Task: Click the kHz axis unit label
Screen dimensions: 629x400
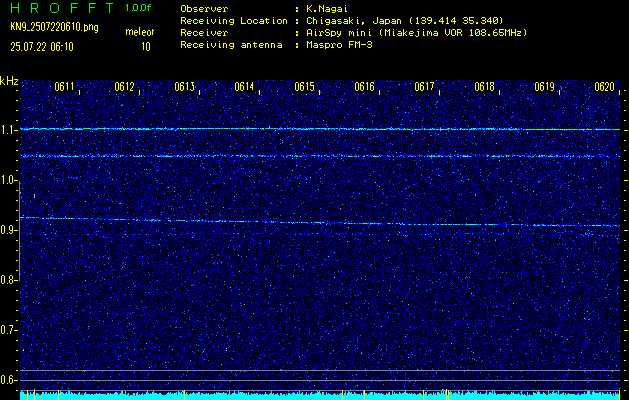Action: [9, 81]
